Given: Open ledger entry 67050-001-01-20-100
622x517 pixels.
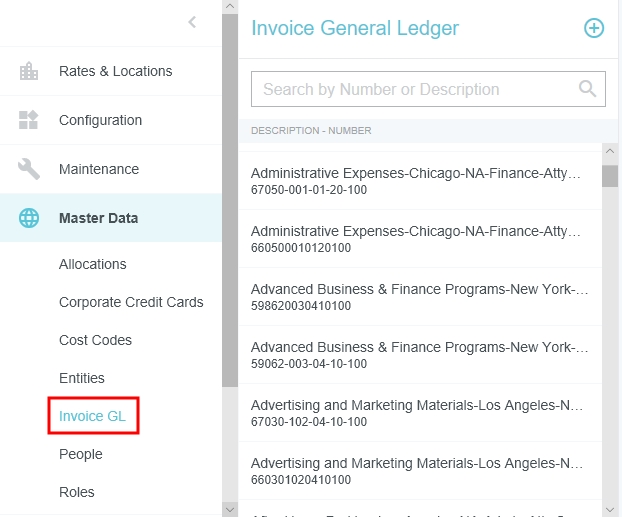Looking at the screenshot, I should click(x=416, y=181).
